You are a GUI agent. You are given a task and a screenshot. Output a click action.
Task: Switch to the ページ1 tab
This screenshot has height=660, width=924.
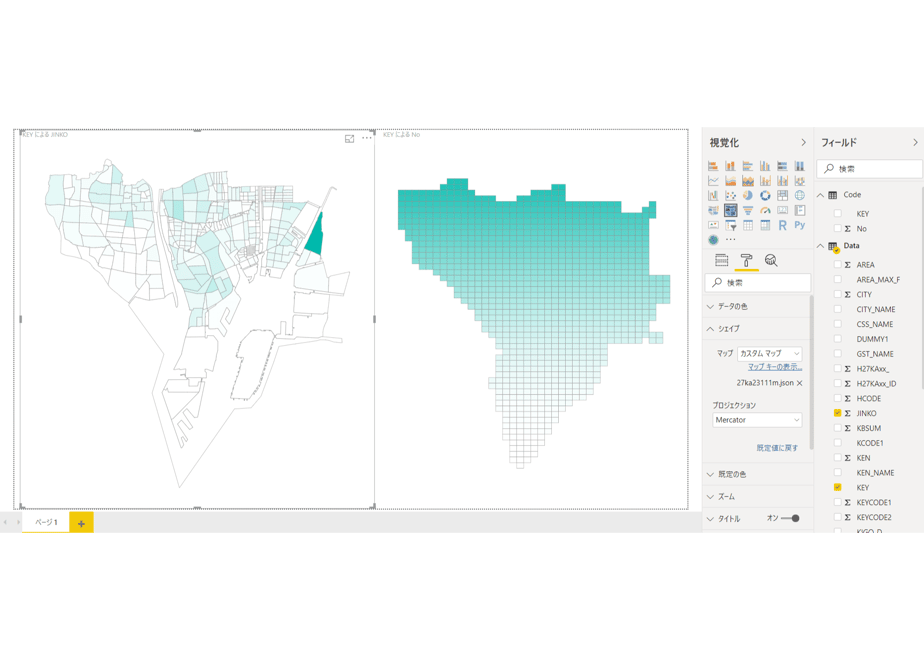46,522
